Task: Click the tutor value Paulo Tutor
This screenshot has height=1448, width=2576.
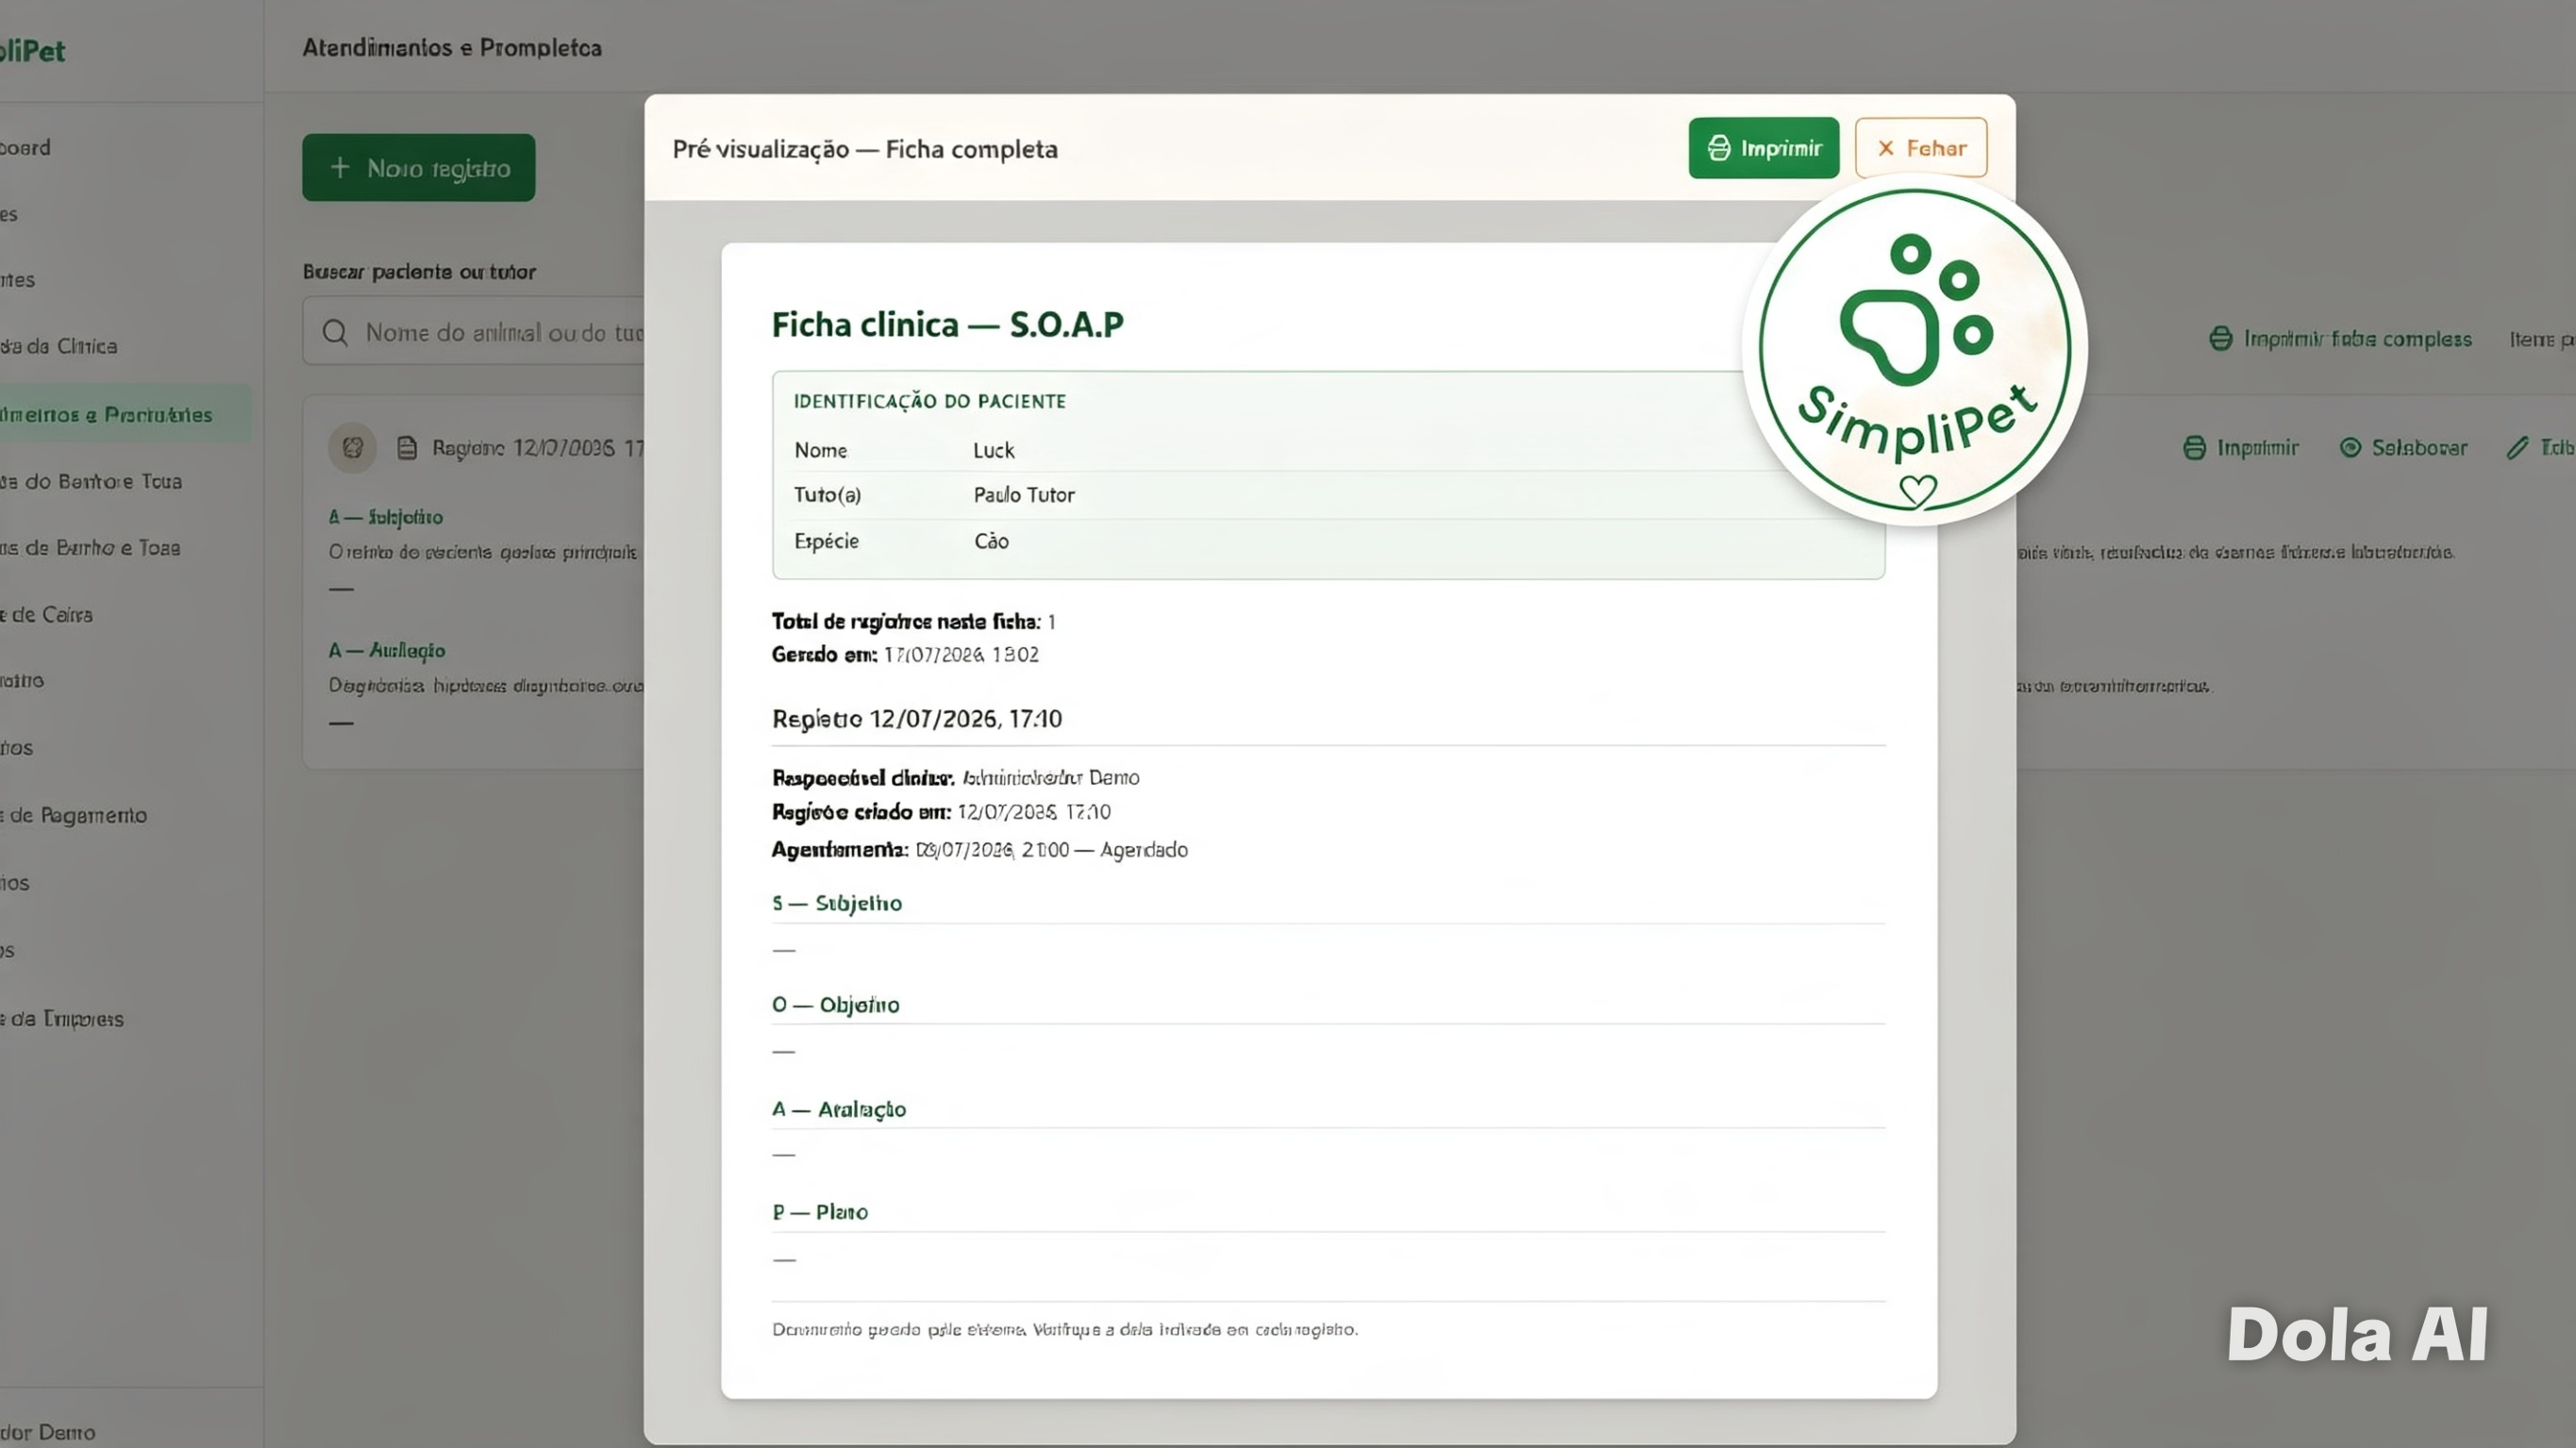Action: [1024, 495]
